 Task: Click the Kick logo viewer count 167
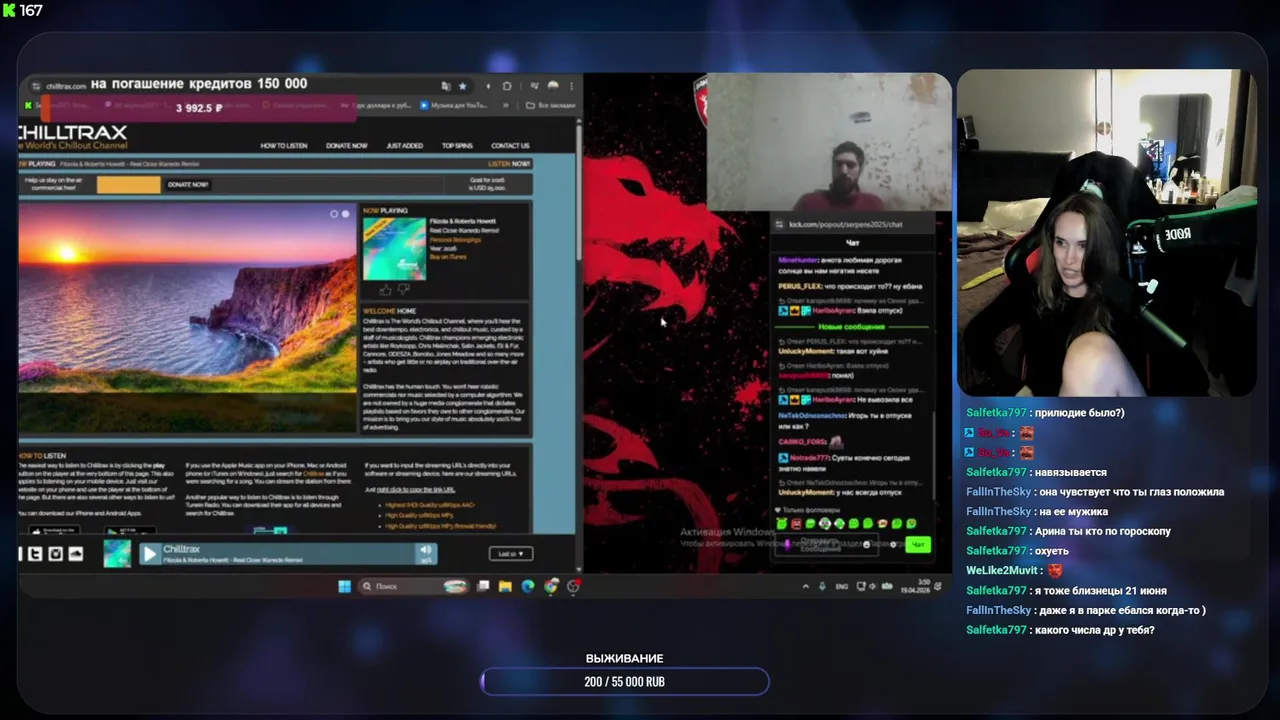[23, 10]
